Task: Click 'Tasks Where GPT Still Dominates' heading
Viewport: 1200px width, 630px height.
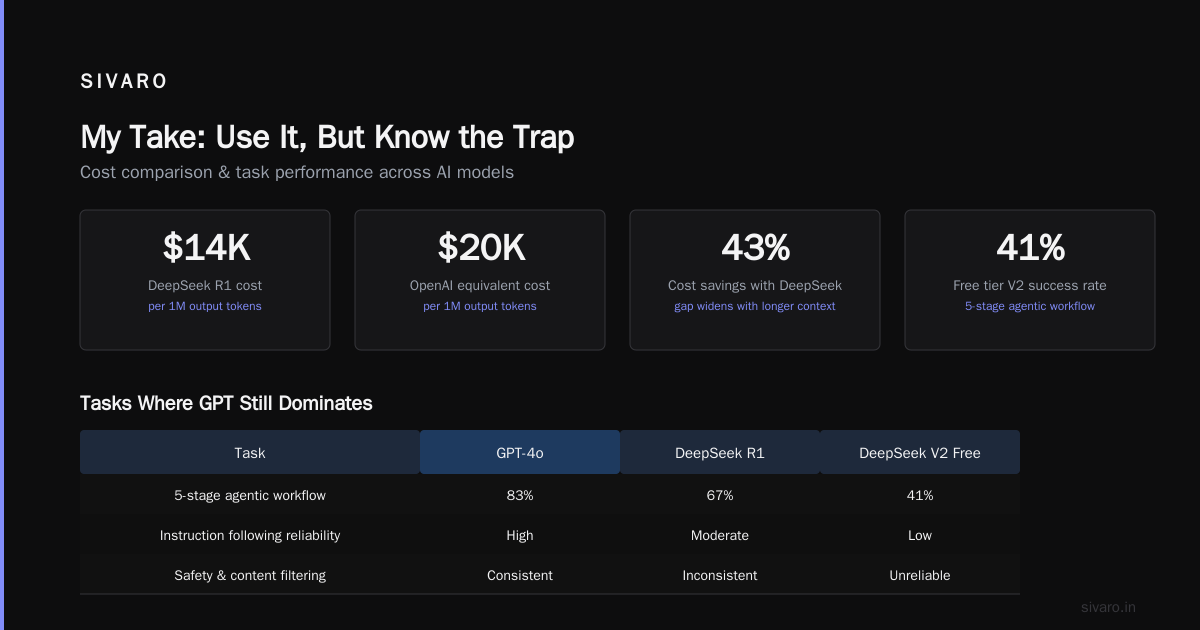Action: tap(226, 403)
